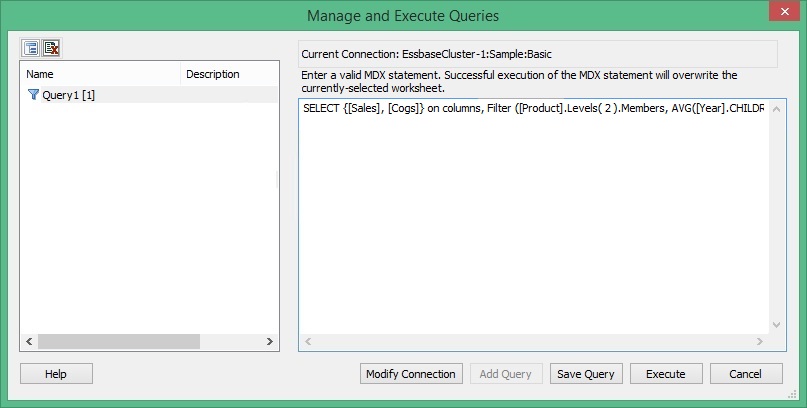Click the funnel icon beside Query1
Screen dimensions: 807x408
pos(33,94)
